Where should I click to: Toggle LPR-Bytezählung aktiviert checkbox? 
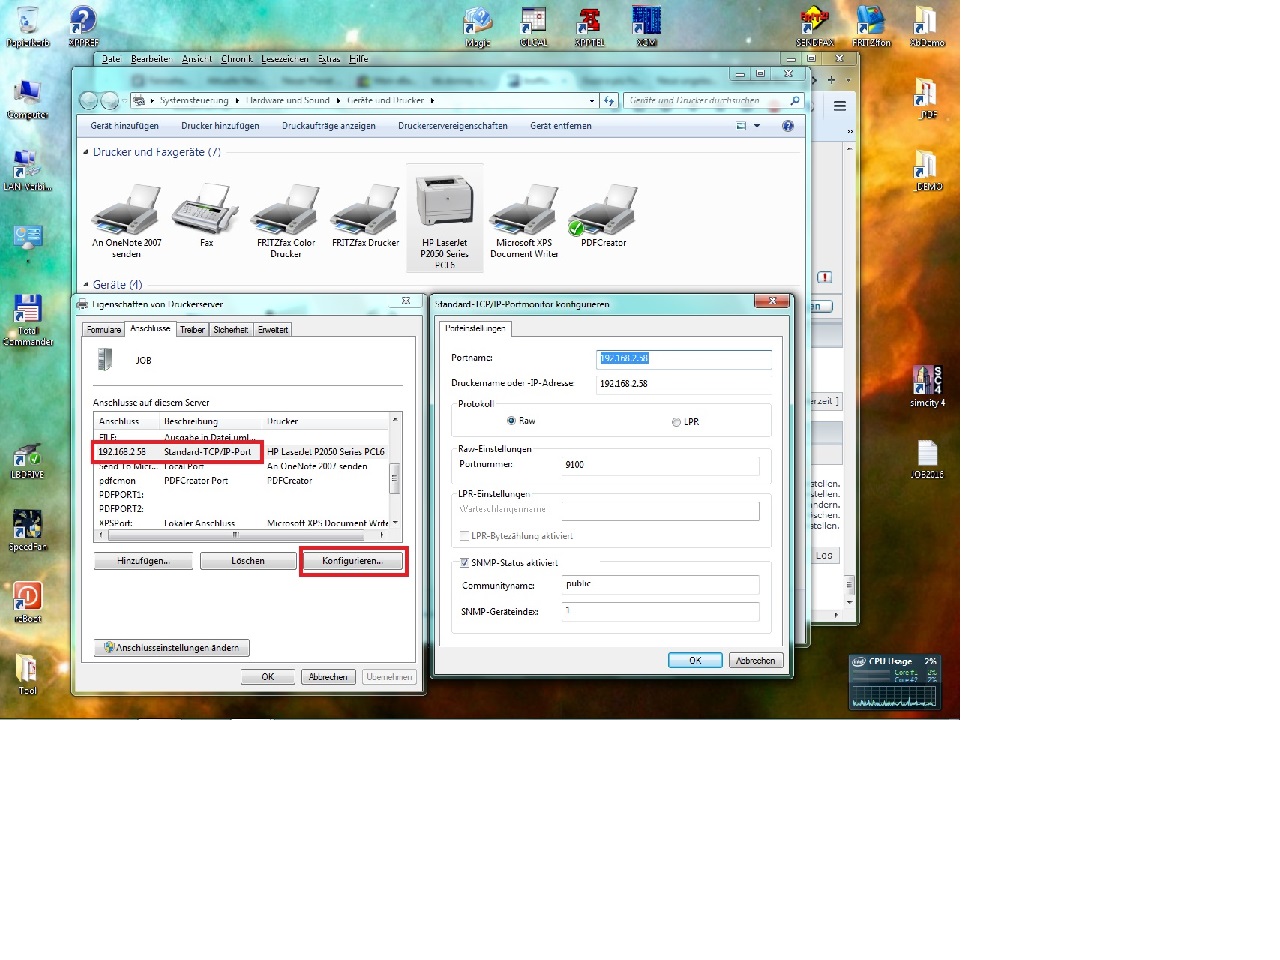pos(464,536)
